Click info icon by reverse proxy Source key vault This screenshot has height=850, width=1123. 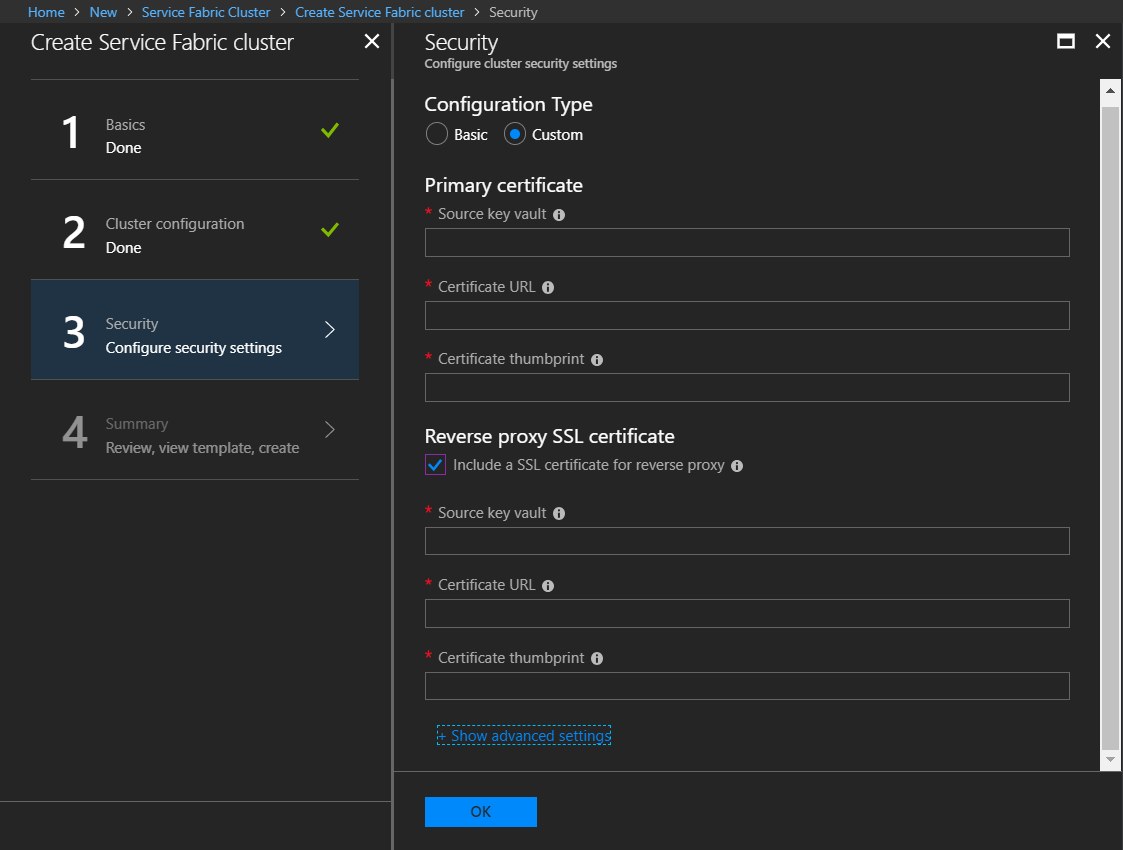point(559,514)
